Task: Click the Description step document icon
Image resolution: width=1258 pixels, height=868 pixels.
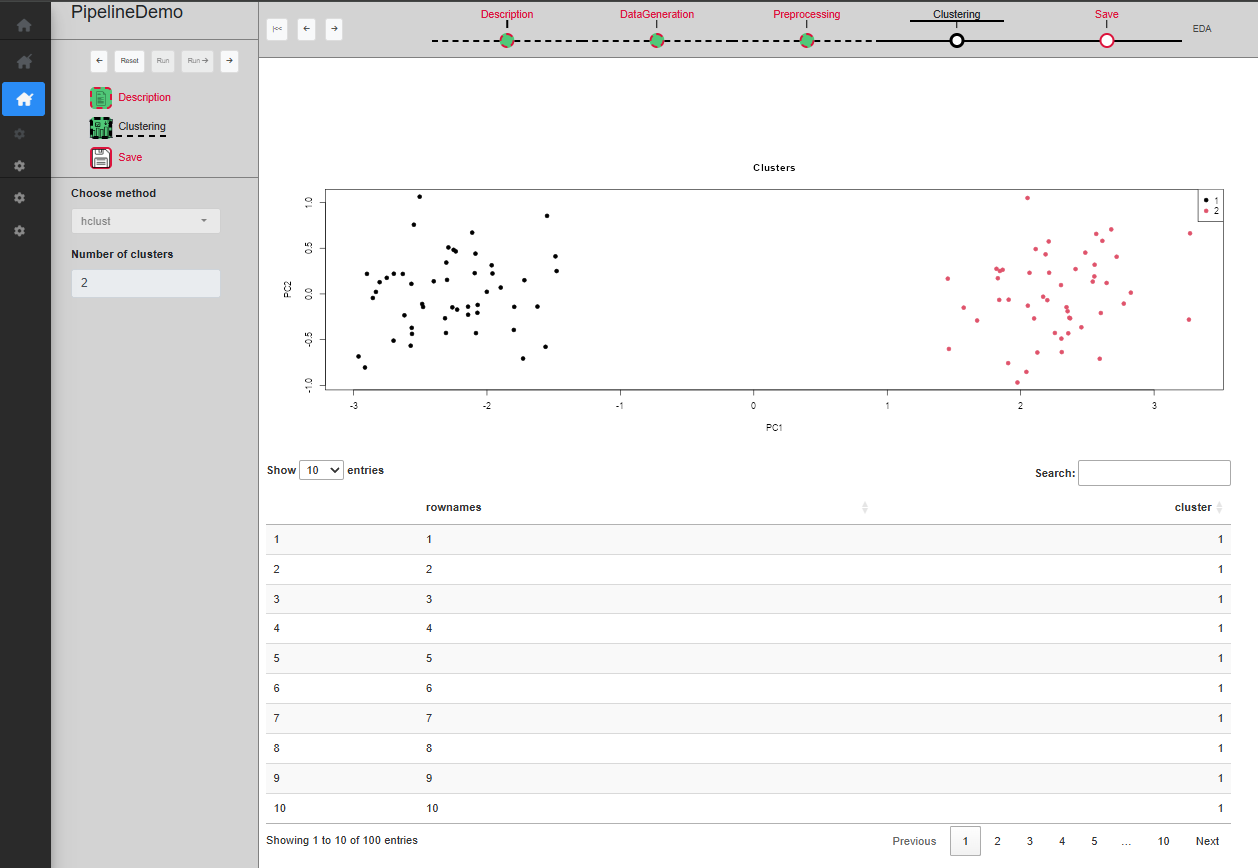Action: (x=101, y=98)
